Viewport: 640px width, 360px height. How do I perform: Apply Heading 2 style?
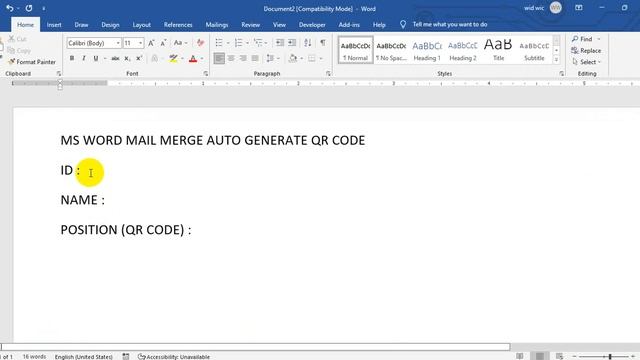[463, 51]
